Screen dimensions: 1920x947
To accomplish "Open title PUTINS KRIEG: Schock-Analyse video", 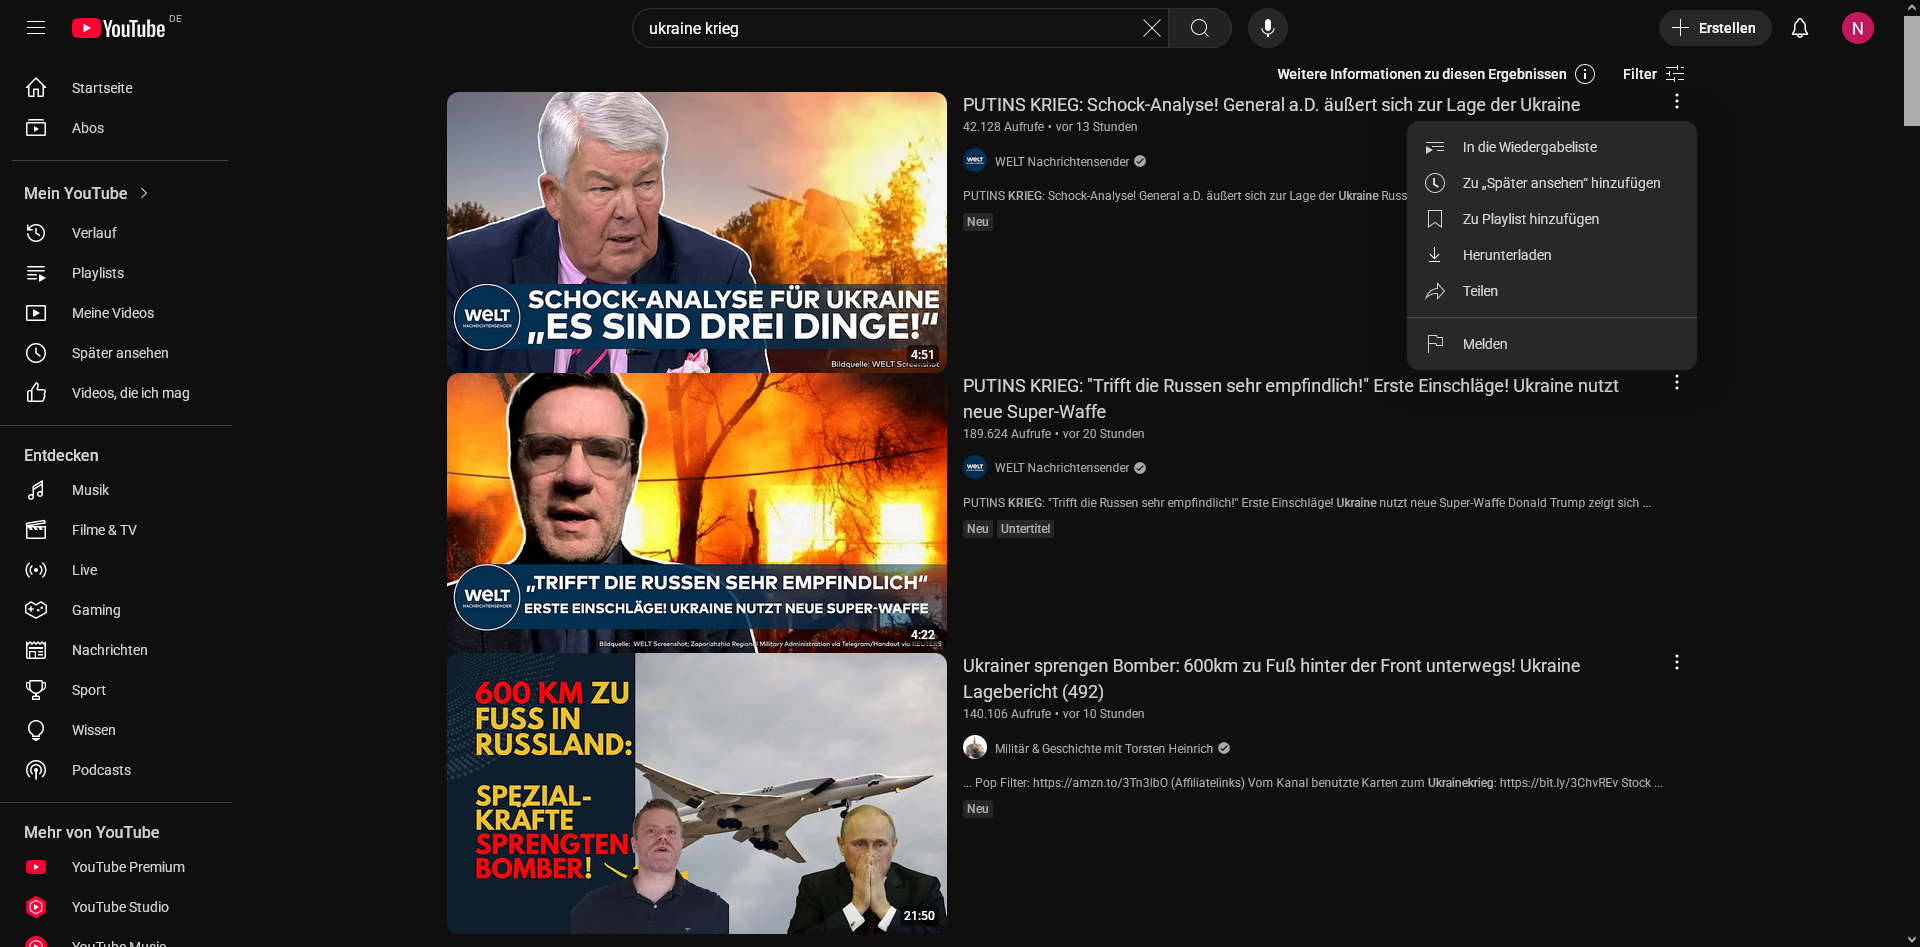I will pyautogui.click(x=1271, y=105).
